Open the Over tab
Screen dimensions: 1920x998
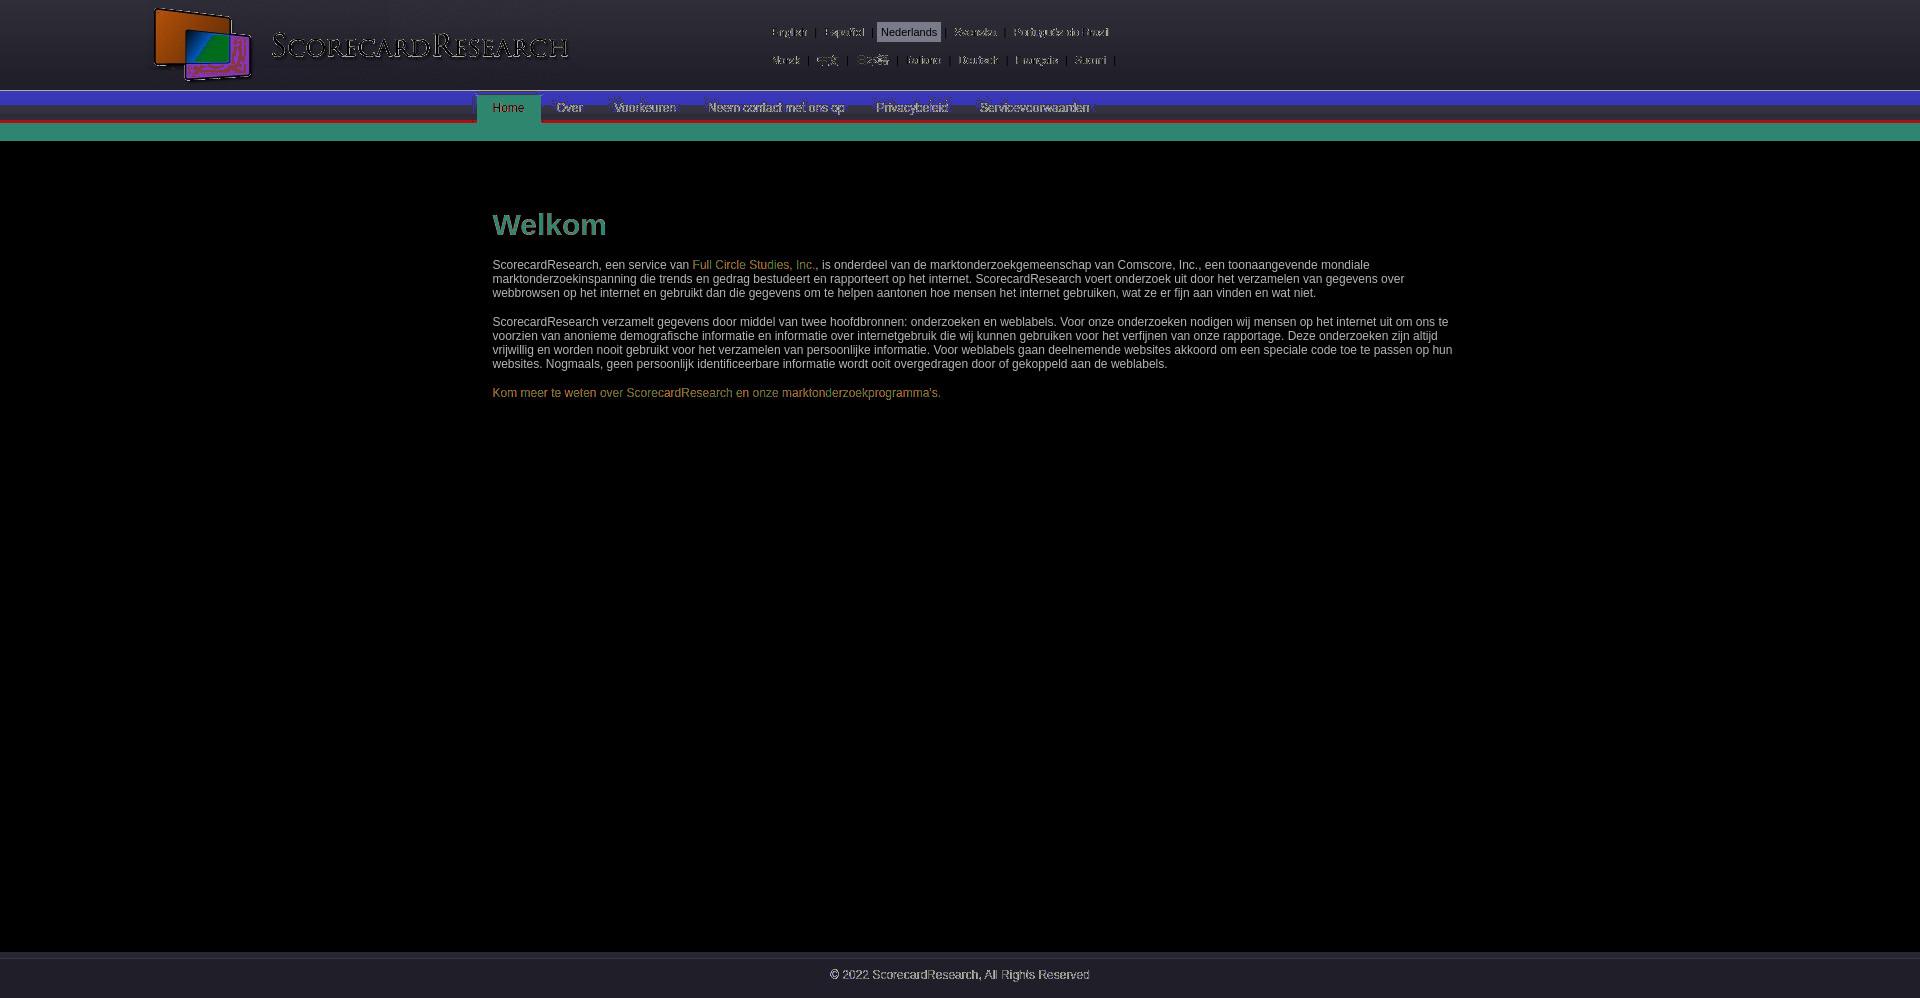570,108
